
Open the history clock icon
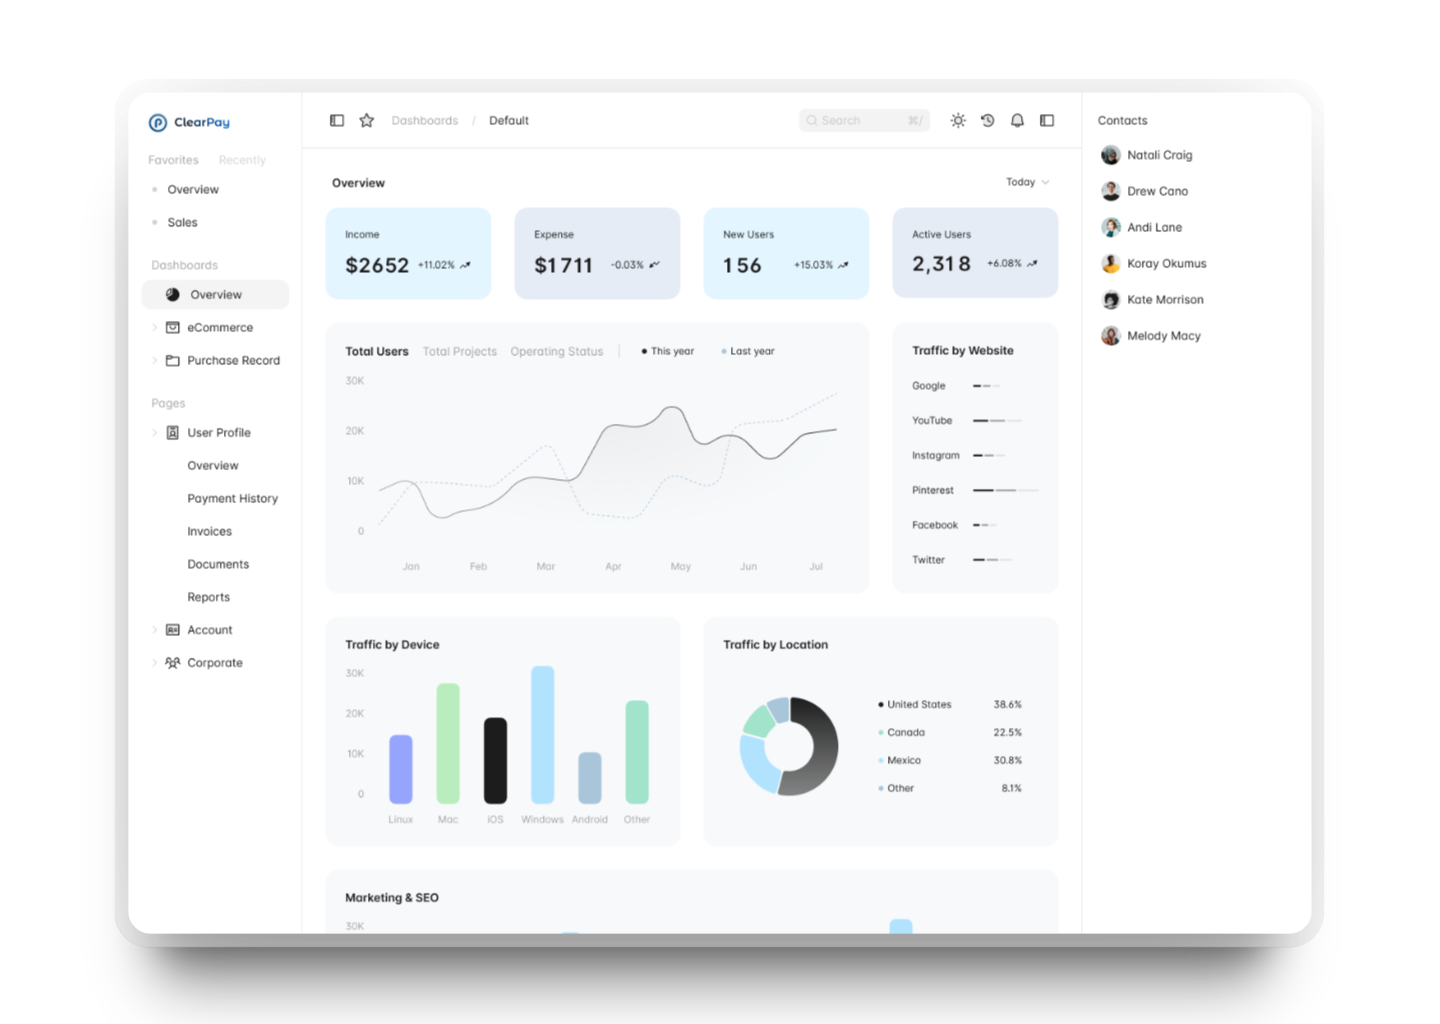(x=988, y=120)
